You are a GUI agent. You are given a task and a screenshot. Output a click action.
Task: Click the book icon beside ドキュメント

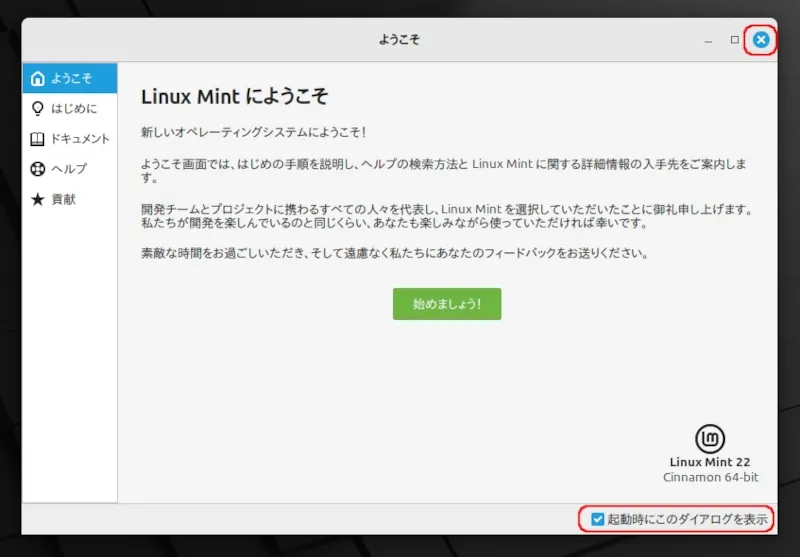click(x=38, y=139)
